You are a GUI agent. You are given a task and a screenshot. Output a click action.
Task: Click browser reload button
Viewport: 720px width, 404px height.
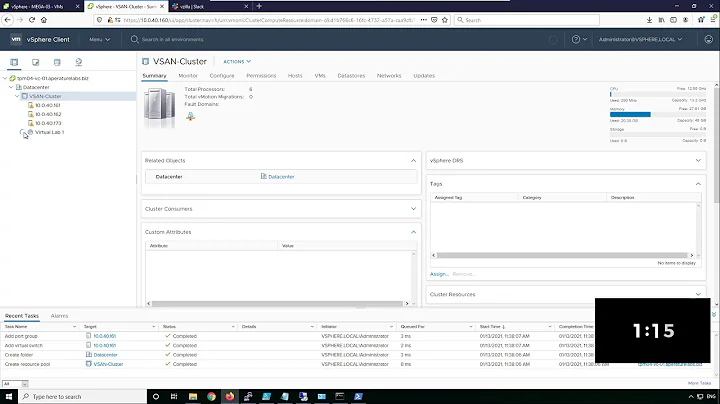pyautogui.click(x=32, y=20)
